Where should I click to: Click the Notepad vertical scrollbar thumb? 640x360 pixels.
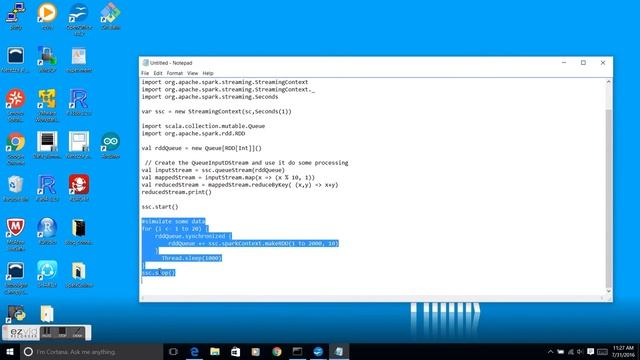(608, 198)
